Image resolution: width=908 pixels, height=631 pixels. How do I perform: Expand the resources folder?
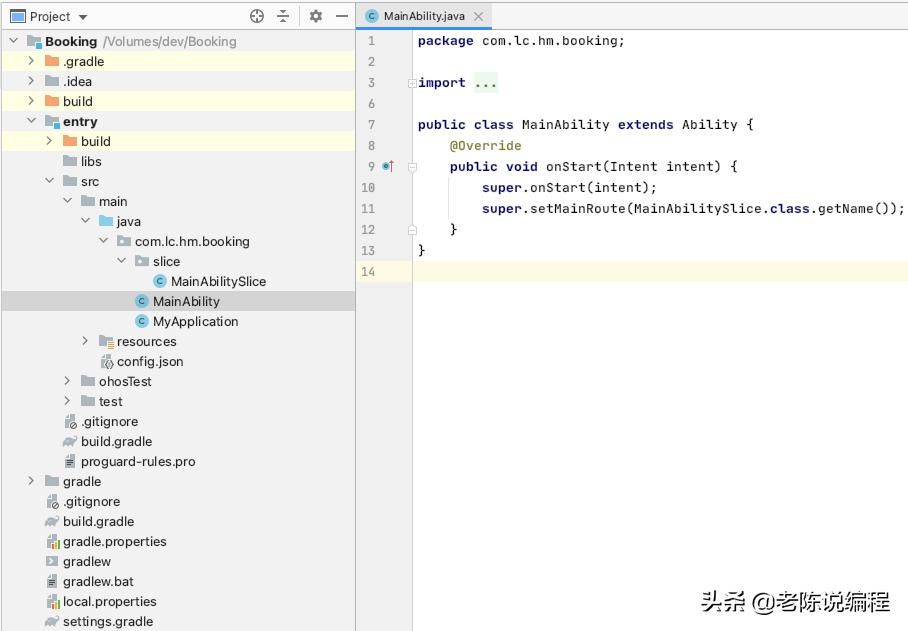85,341
